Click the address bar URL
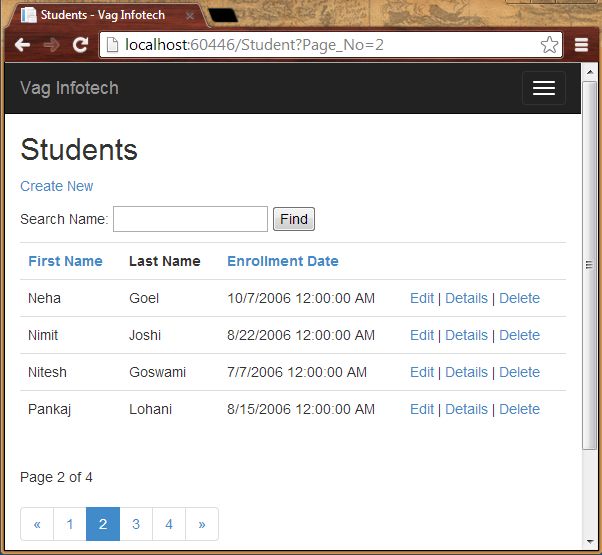This screenshot has width=602, height=555. pyautogui.click(x=254, y=45)
